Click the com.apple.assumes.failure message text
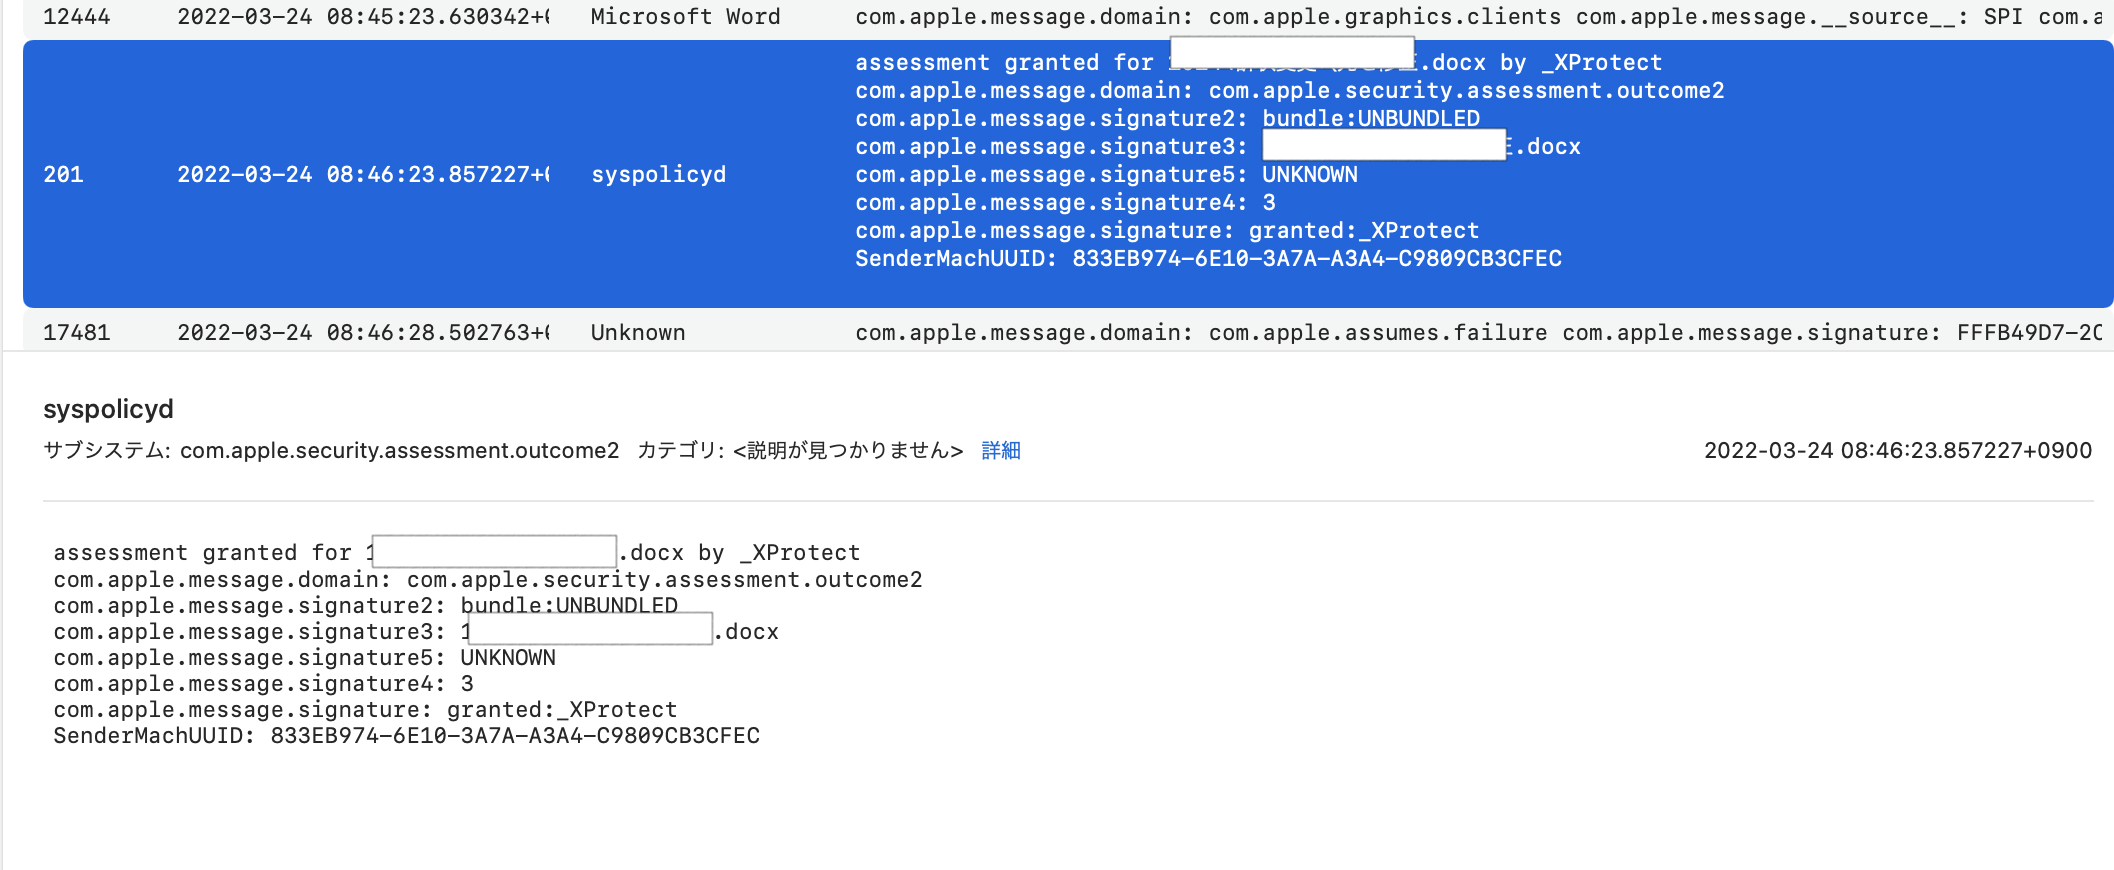2114x870 pixels. point(1376,333)
